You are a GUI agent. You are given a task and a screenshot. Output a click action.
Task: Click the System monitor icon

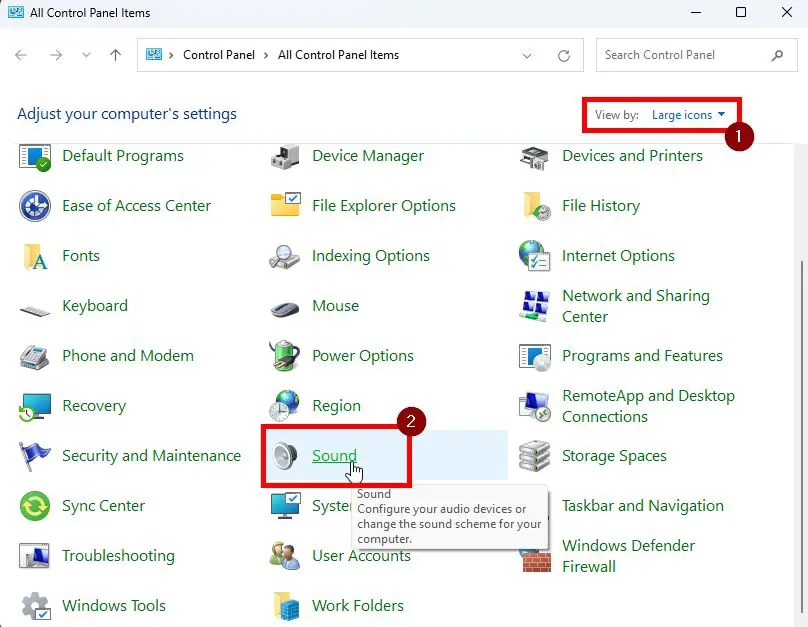(285, 505)
